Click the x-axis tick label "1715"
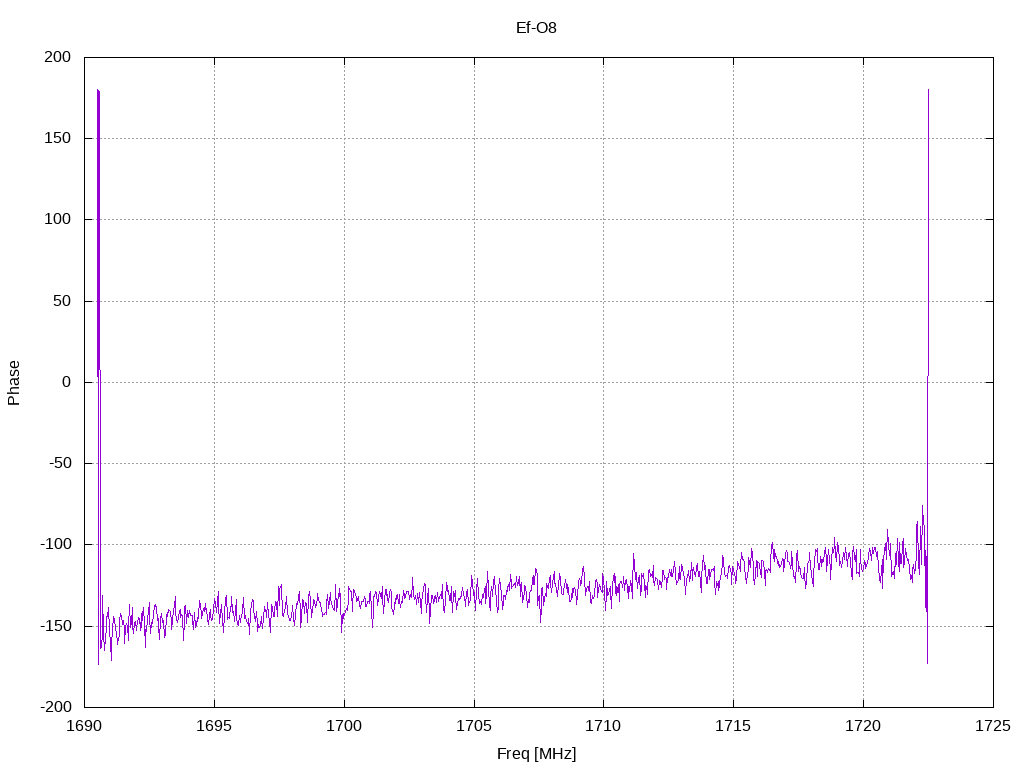This screenshot has width=1024, height=768. (x=733, y=726)
